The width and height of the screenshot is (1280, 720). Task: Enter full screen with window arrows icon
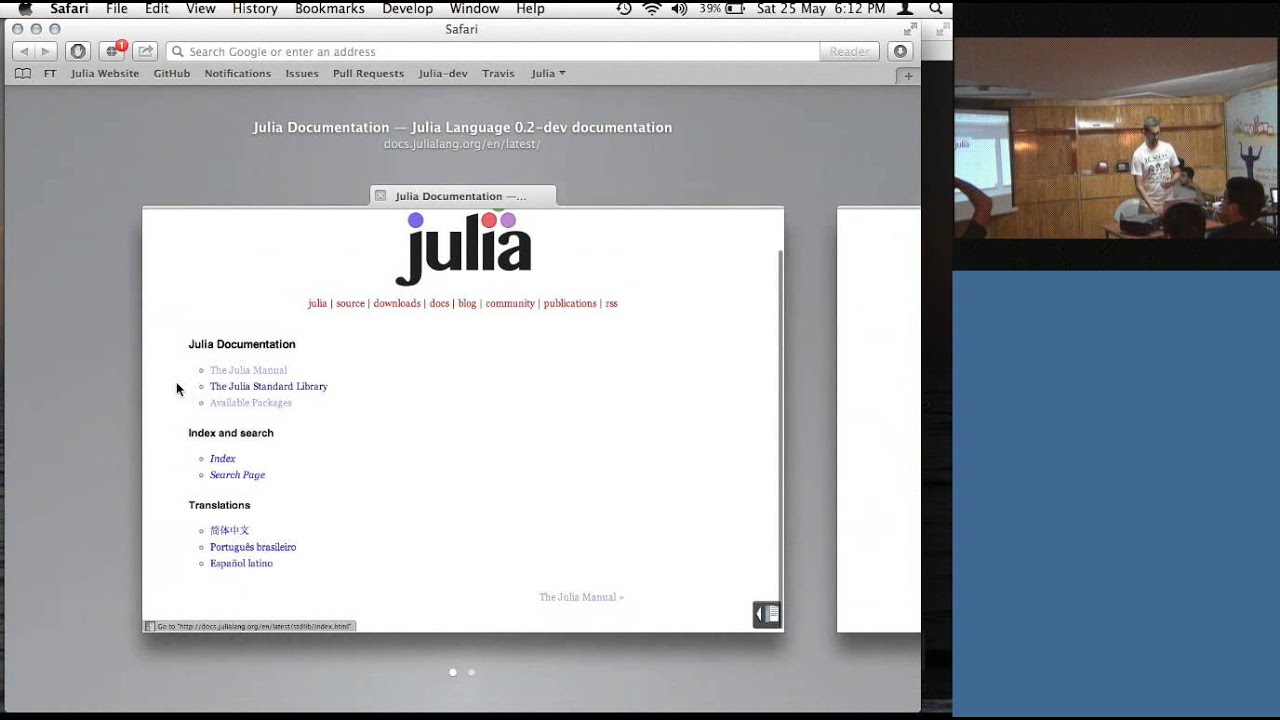(x=909, y=29)
